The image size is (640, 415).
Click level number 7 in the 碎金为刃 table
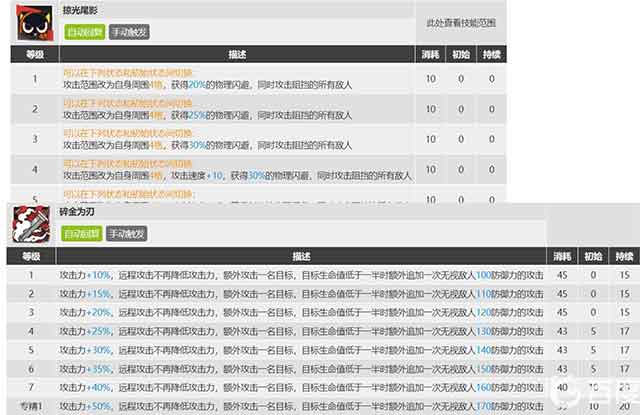point(31,387)
